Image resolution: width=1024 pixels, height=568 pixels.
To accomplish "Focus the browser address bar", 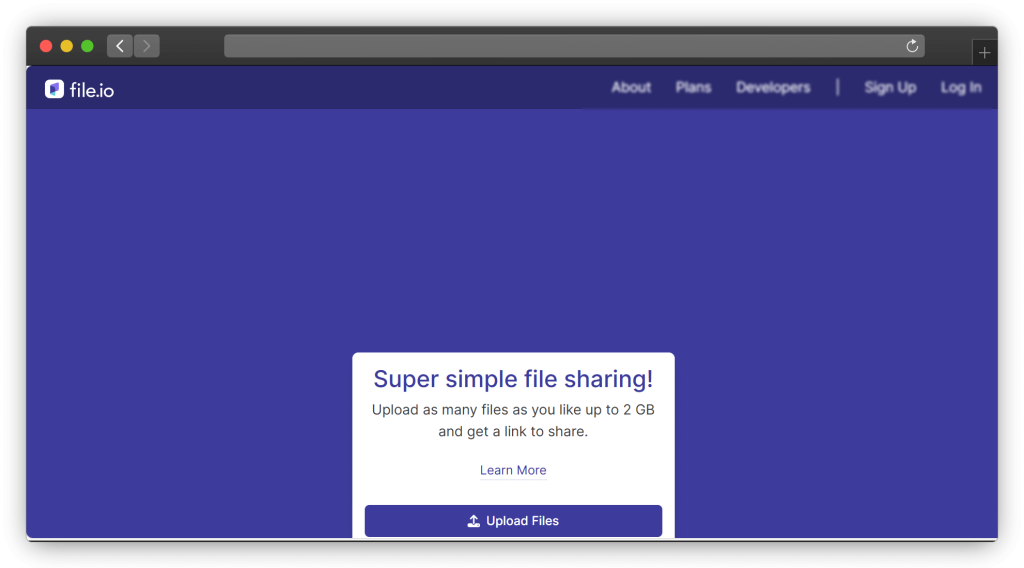I will click(560, 46).
